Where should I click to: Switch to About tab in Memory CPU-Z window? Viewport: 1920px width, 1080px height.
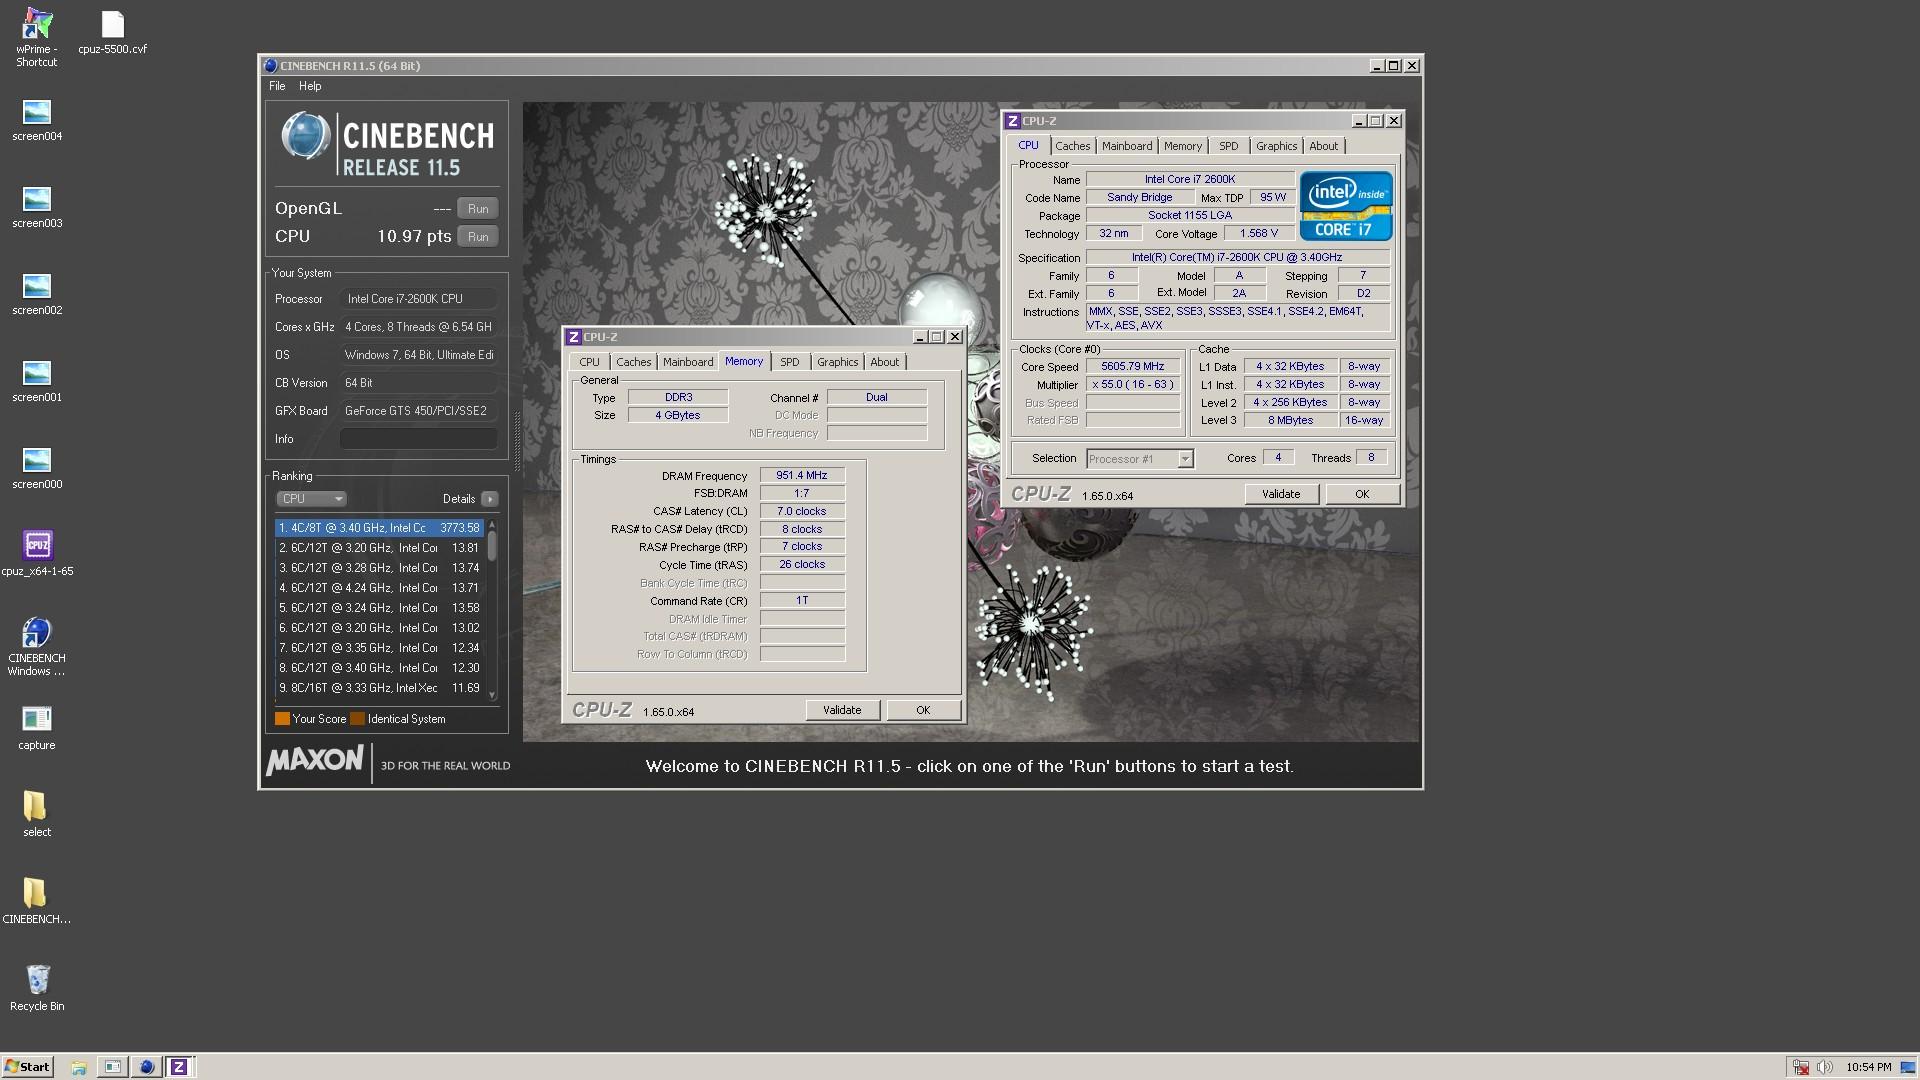click(884, 362)
